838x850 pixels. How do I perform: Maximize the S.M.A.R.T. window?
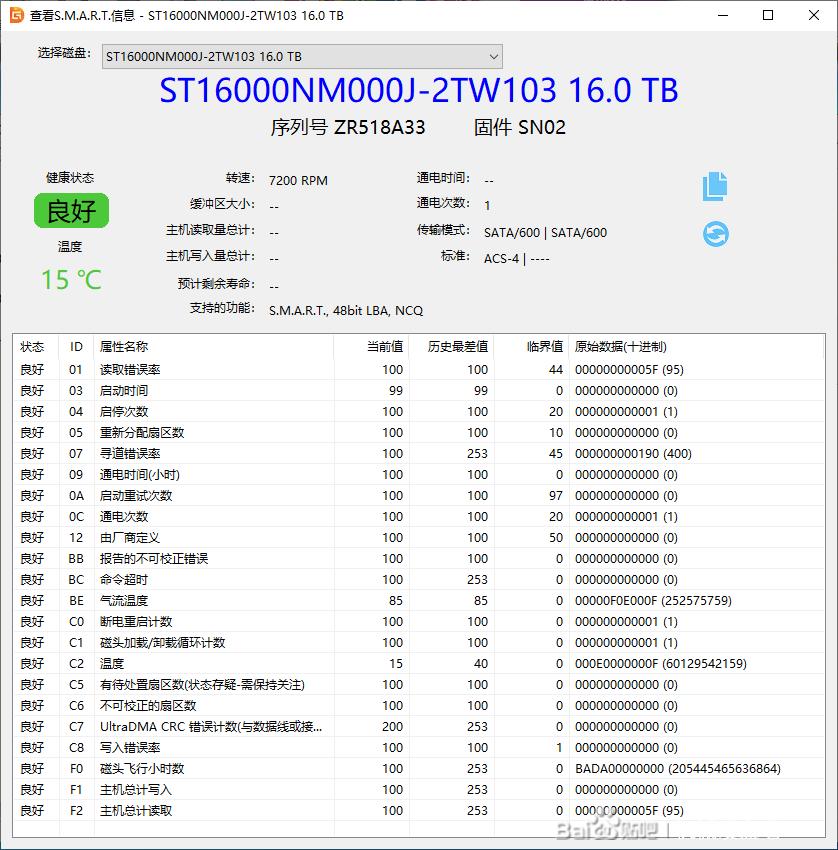tap(768, 15)
